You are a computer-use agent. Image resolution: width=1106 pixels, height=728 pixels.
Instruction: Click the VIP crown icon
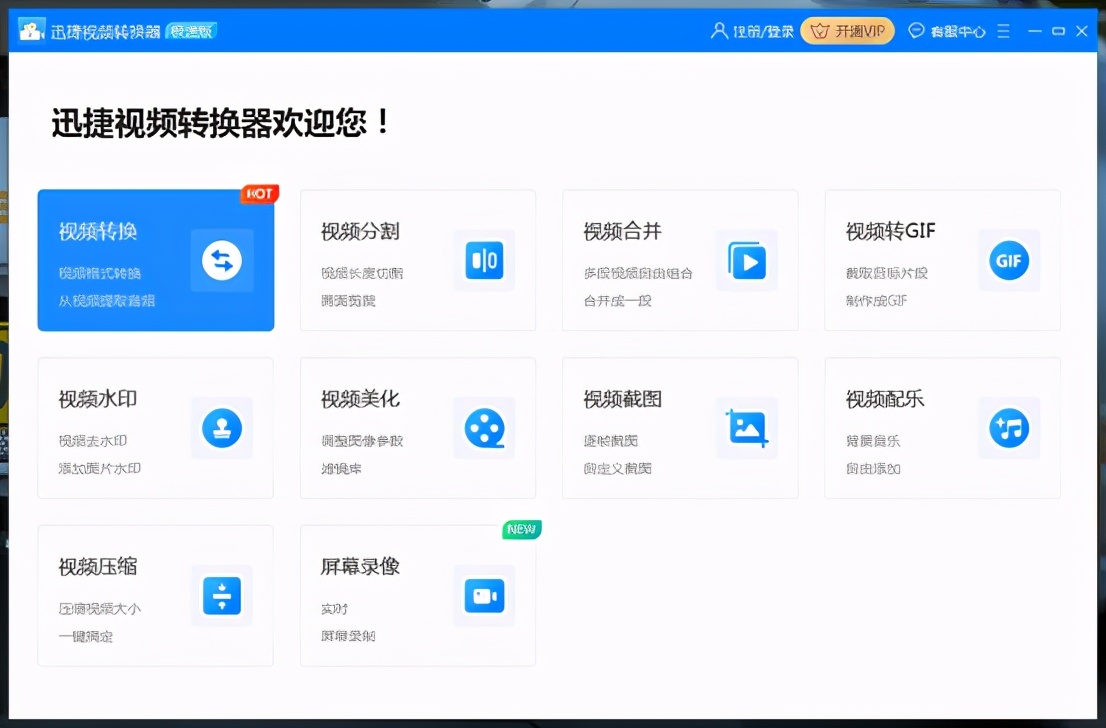pos(820,31)
